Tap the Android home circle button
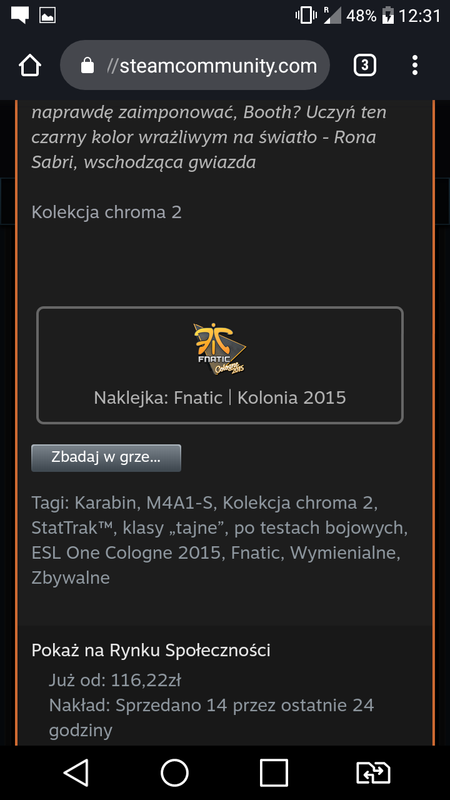The height and width of the screenshot is (800, 450). (x=174, y=772)
